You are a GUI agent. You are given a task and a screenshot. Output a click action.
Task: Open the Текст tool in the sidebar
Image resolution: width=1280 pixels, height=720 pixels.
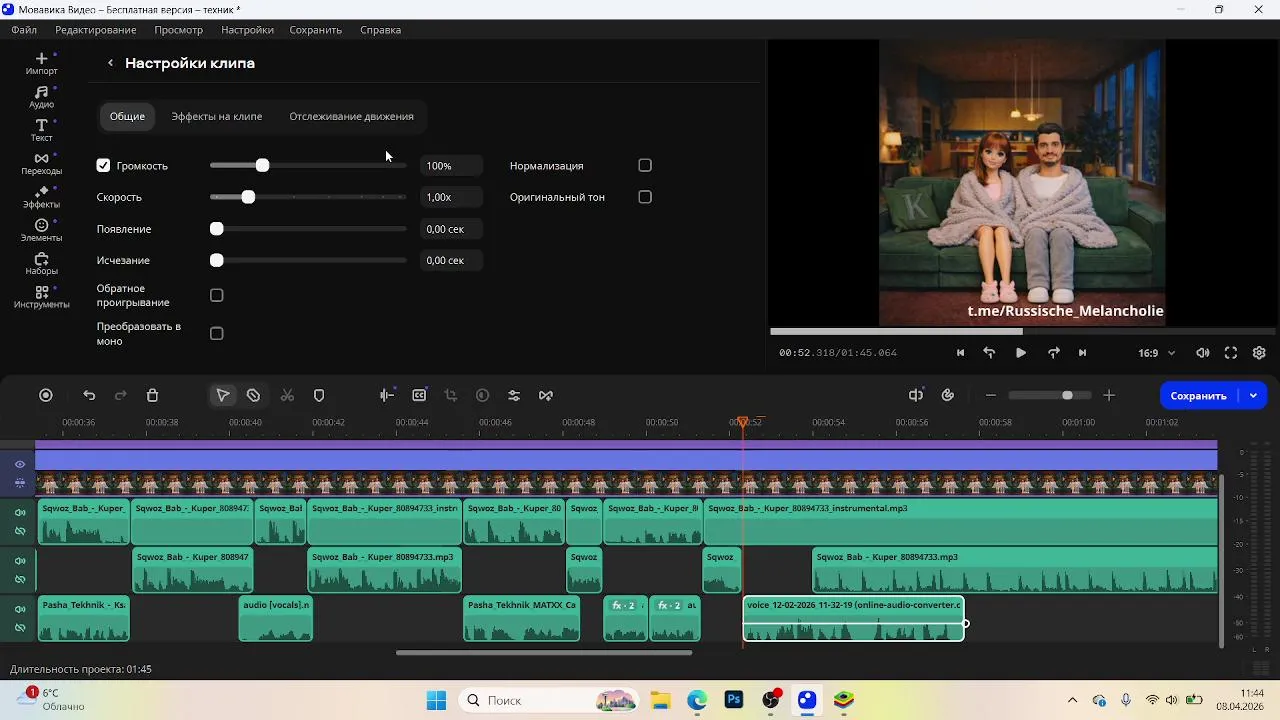[41, 130]
